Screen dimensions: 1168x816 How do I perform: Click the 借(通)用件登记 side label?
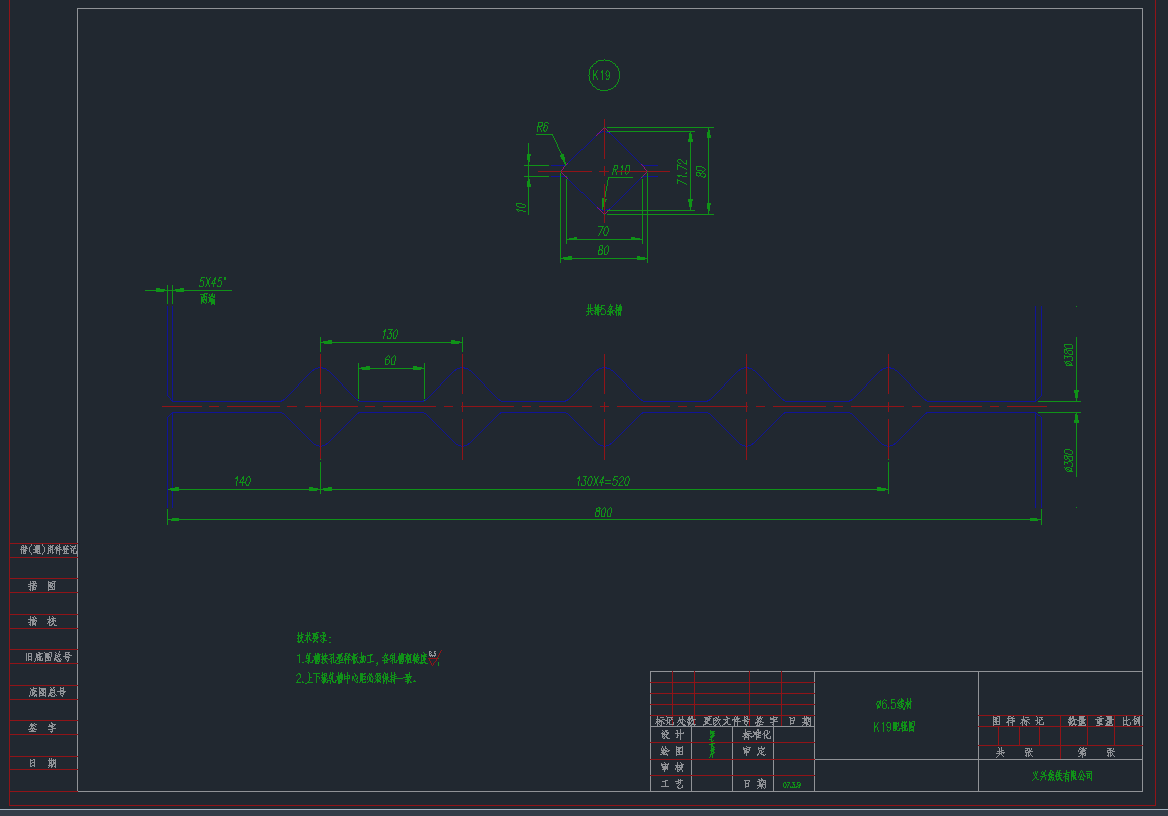(x=48, y=550)
